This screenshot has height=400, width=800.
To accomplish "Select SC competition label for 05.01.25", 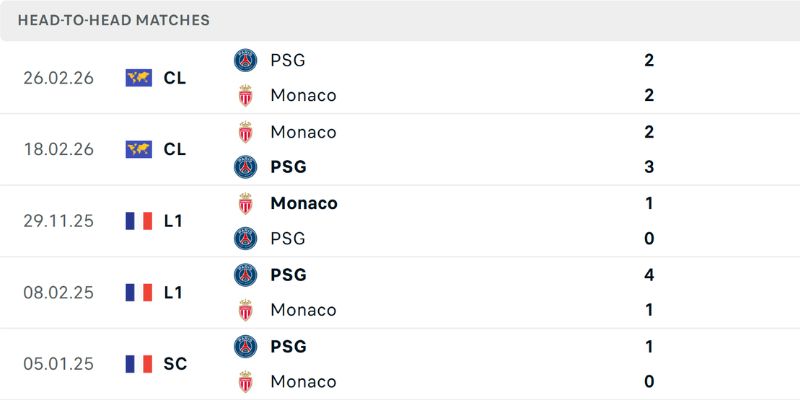I will [x=175, y=364].
